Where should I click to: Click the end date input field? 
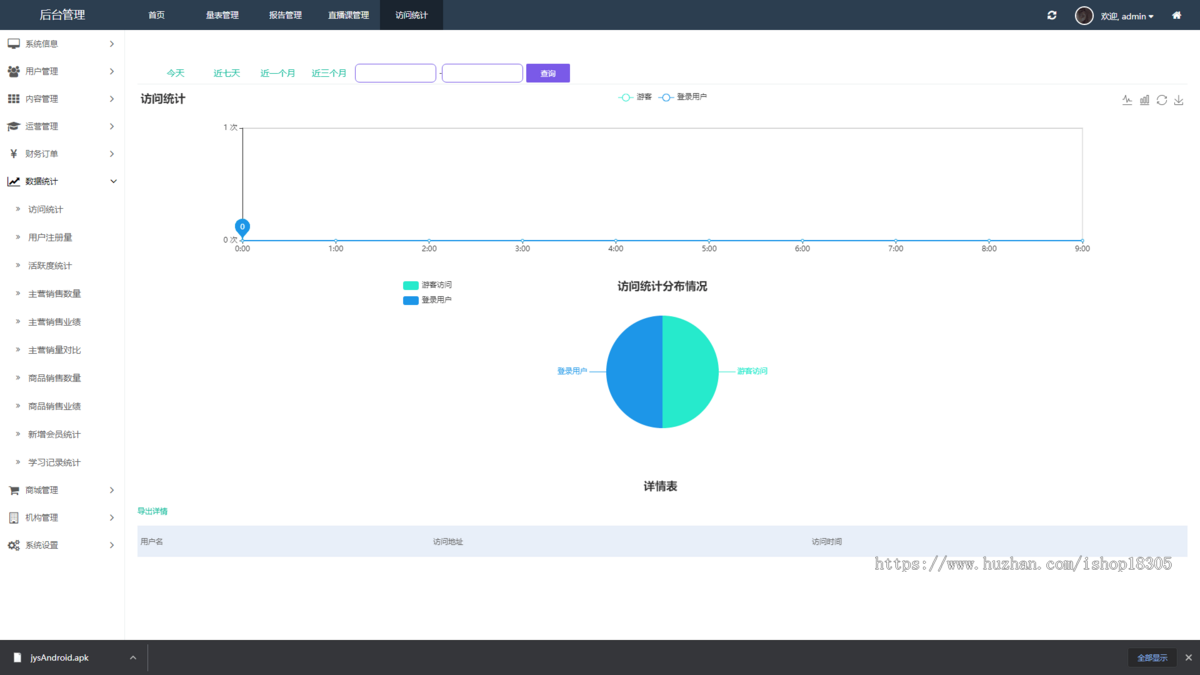[482, 73]
